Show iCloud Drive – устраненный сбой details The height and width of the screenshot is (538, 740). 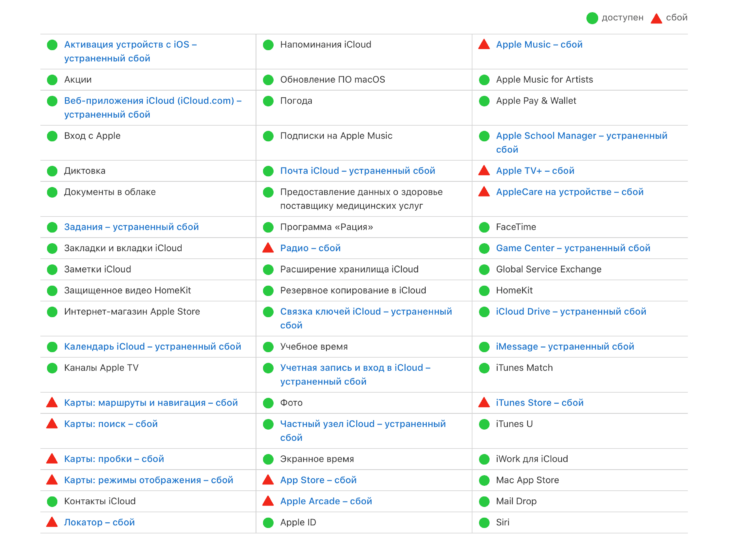click(571, 312)
